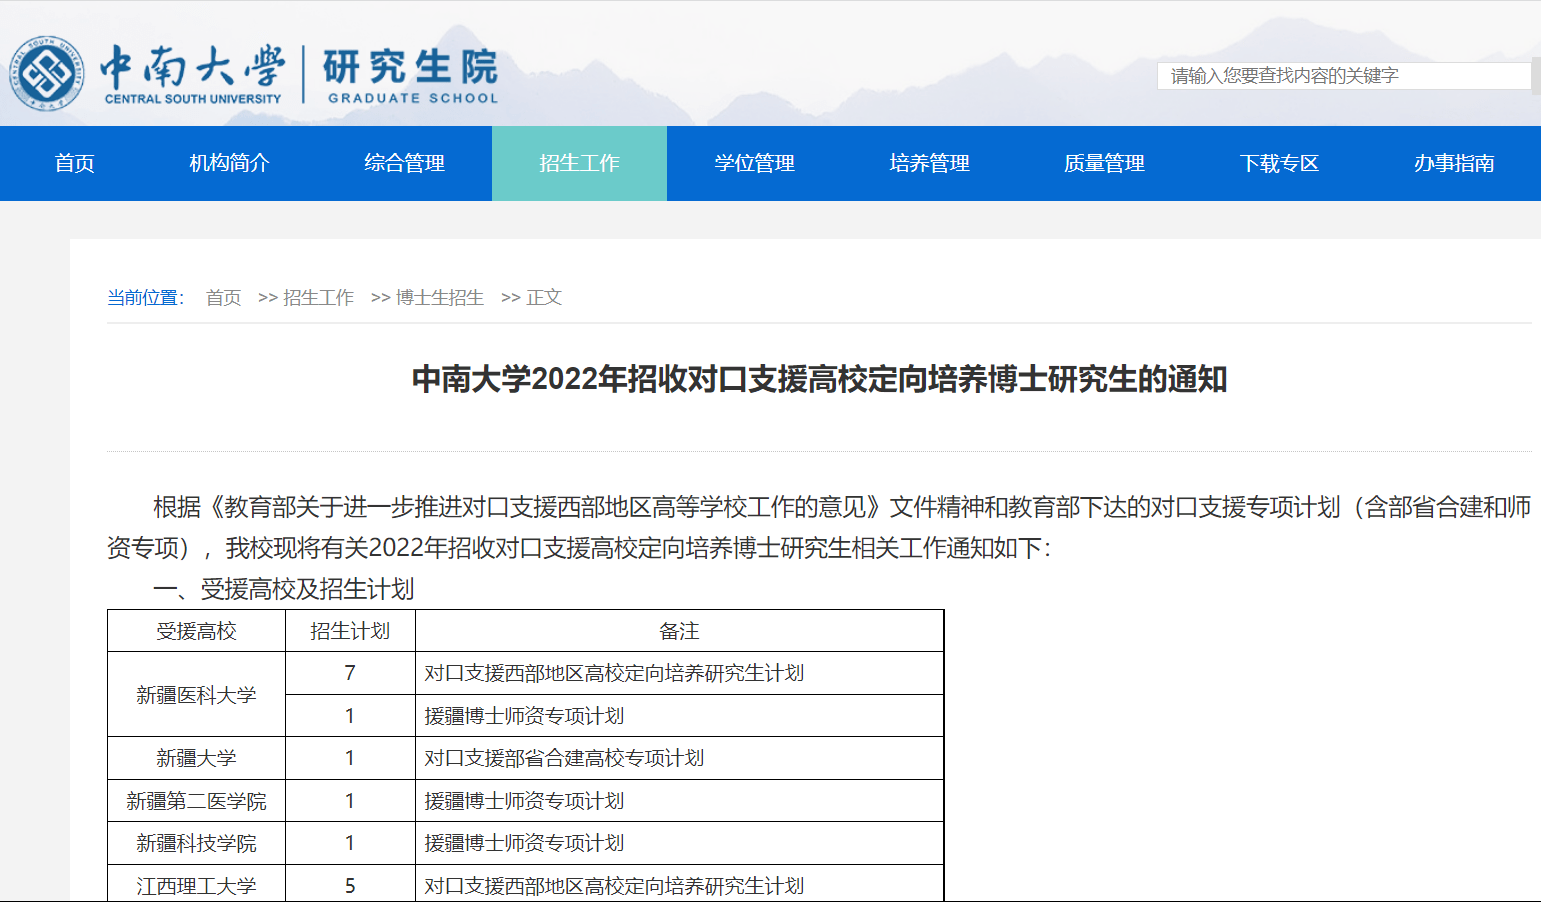1541x902 pixels.
Task: Open 办事指南 in the navigation bar
Action: click(1454, 163)
